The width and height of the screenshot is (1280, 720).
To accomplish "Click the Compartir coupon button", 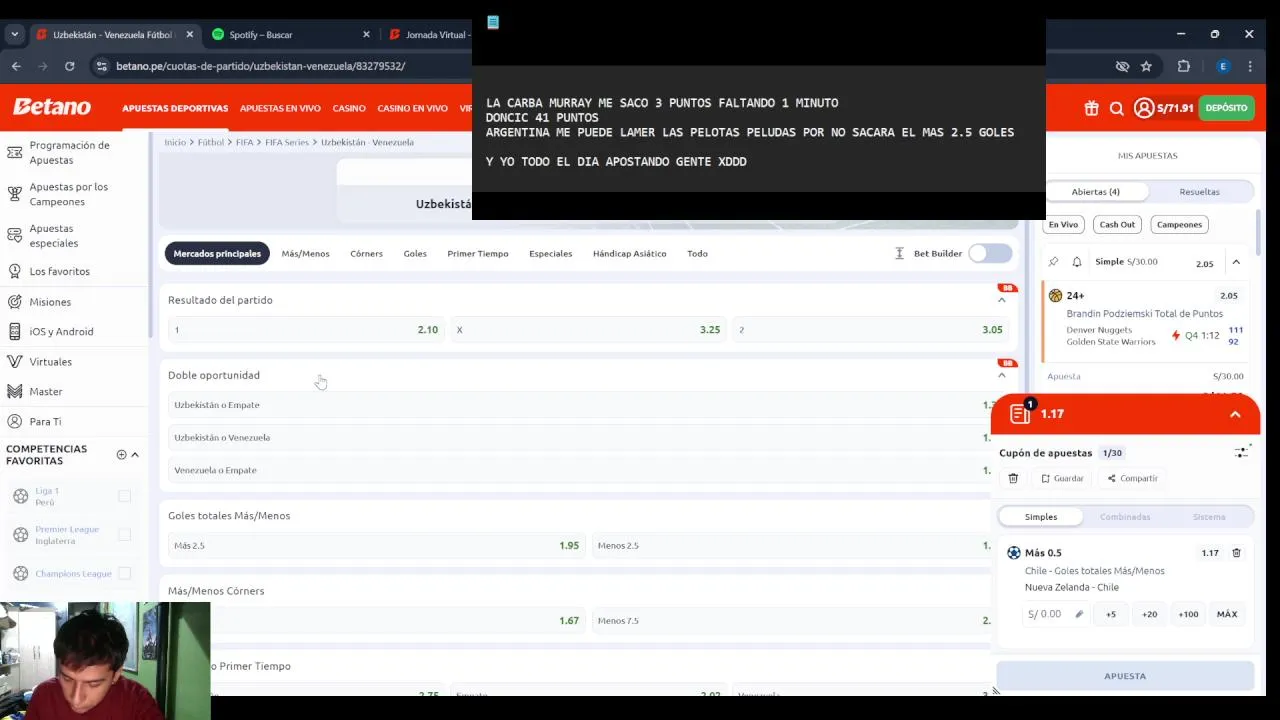I will (x=1132, y=478).
